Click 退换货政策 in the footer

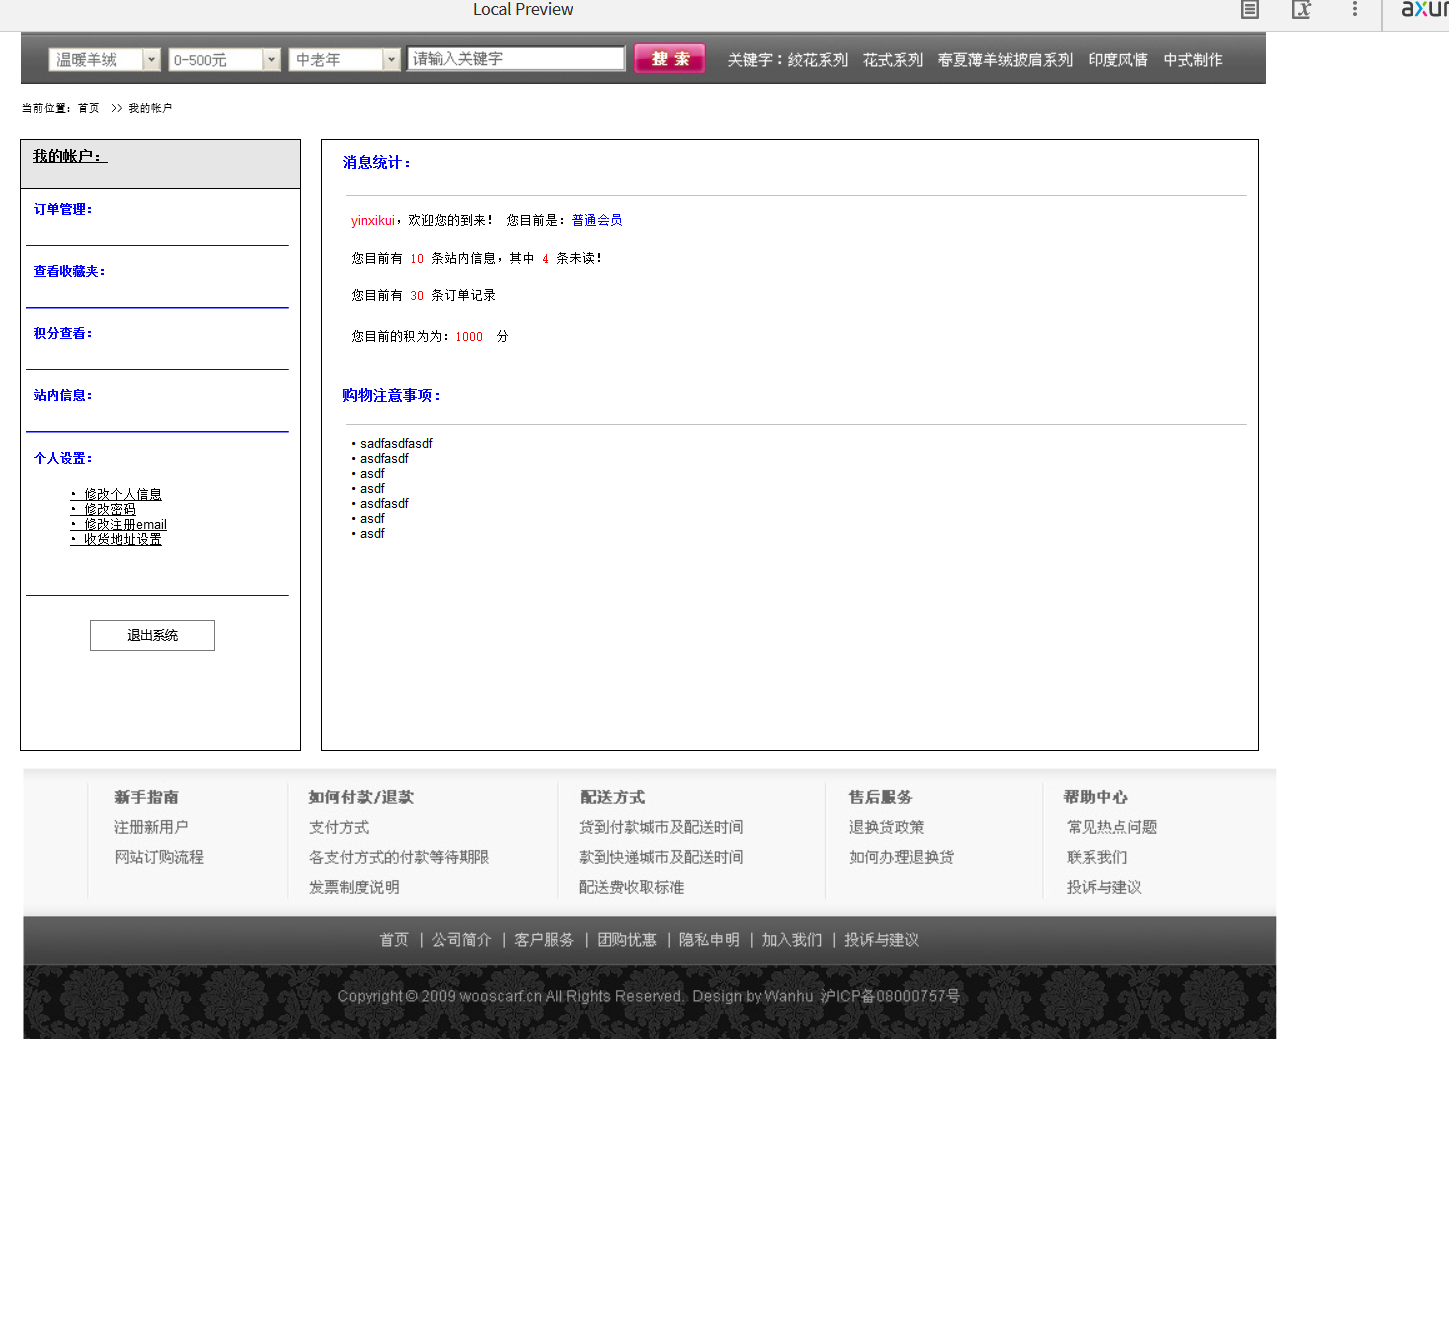pos(887,827)
